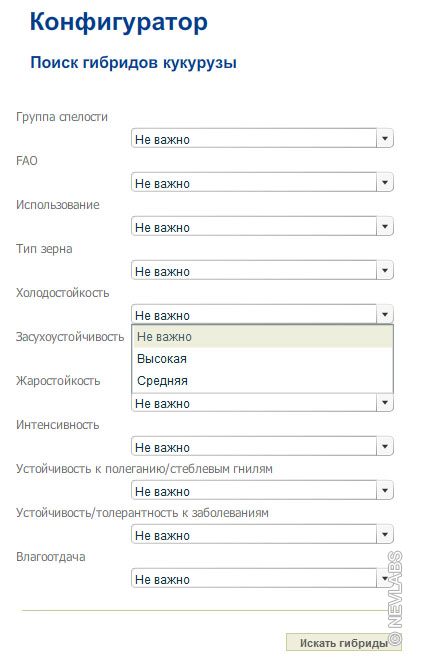
Task: Expand the disease tolerance dropdown arrow
Action: [384, 535]
